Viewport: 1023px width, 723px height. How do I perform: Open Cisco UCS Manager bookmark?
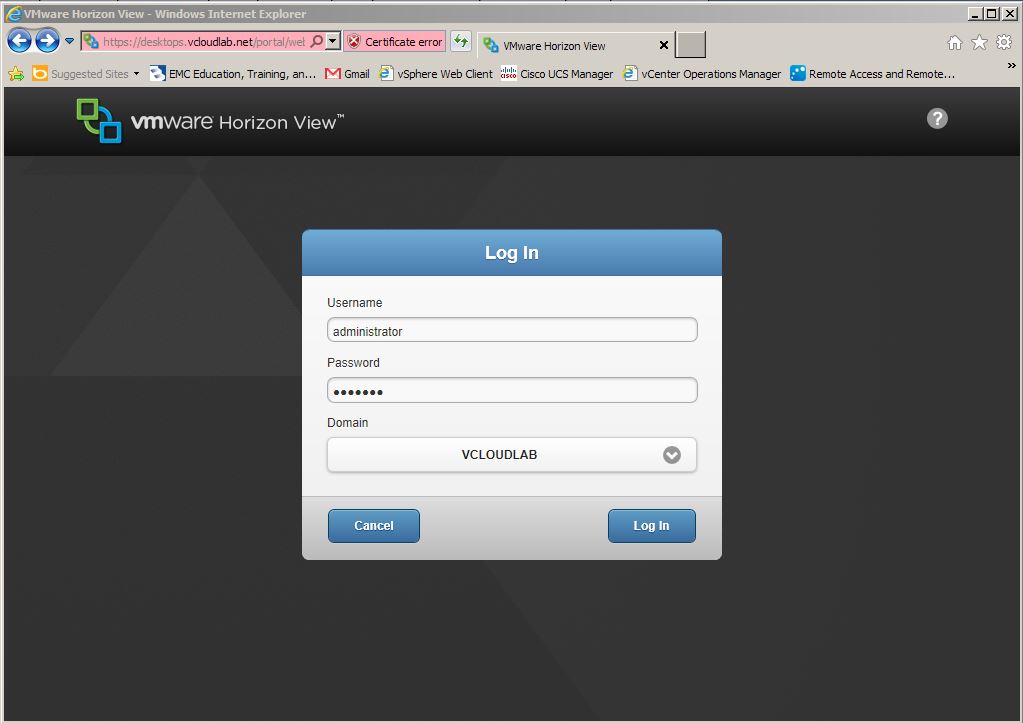[557, 74]
